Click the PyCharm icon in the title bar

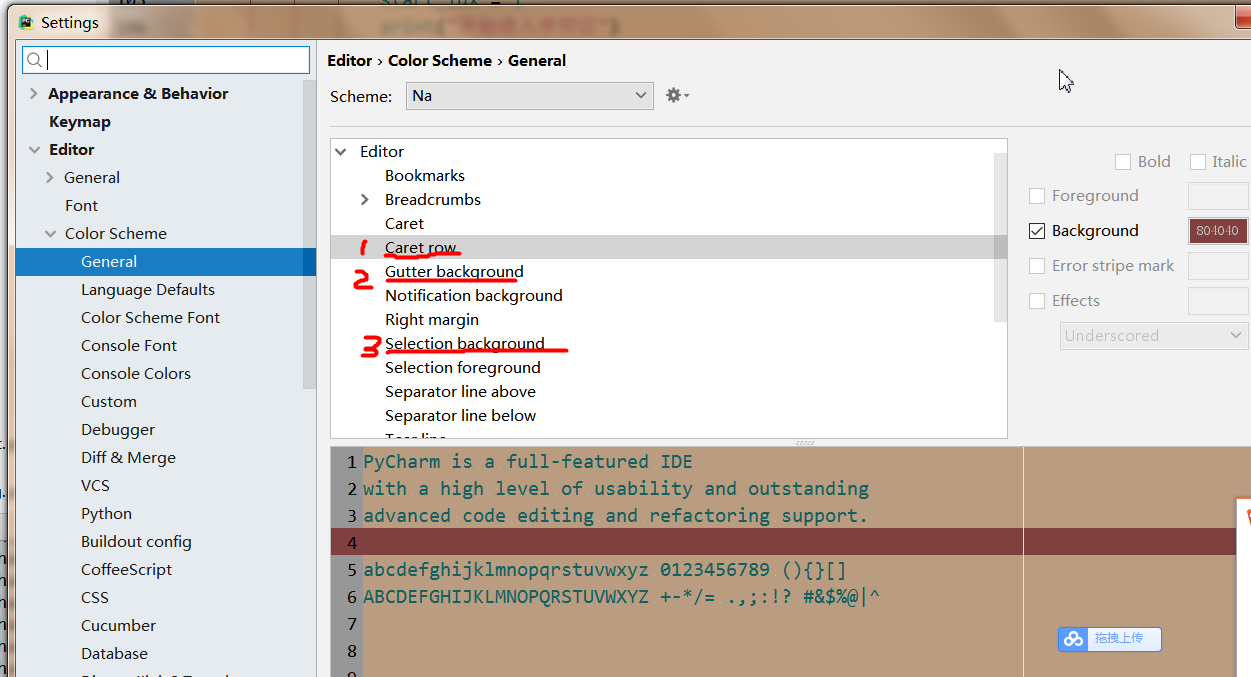[26, 22]
